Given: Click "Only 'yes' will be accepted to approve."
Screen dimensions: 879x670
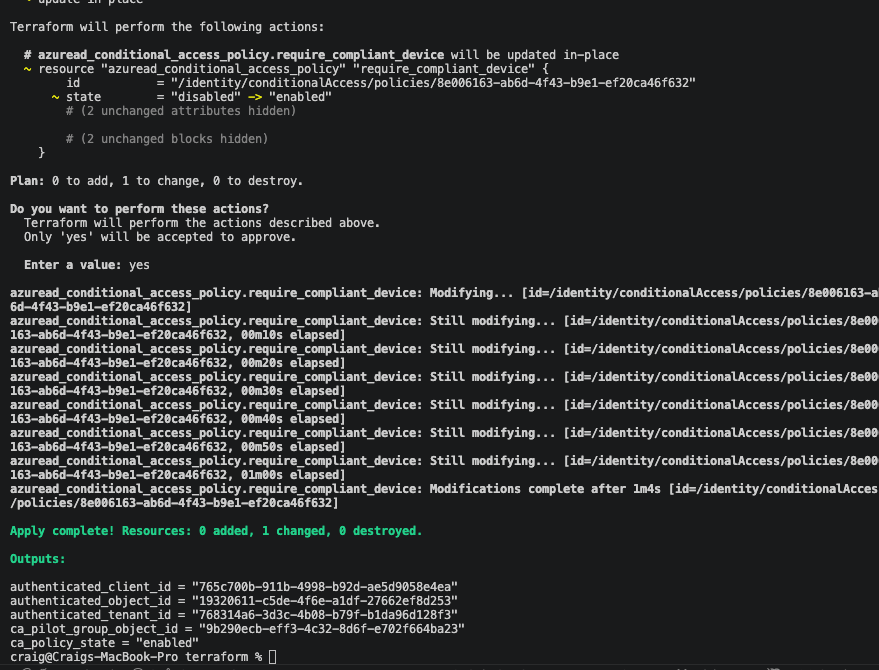Looking at the screenshot, I should 160,237.
